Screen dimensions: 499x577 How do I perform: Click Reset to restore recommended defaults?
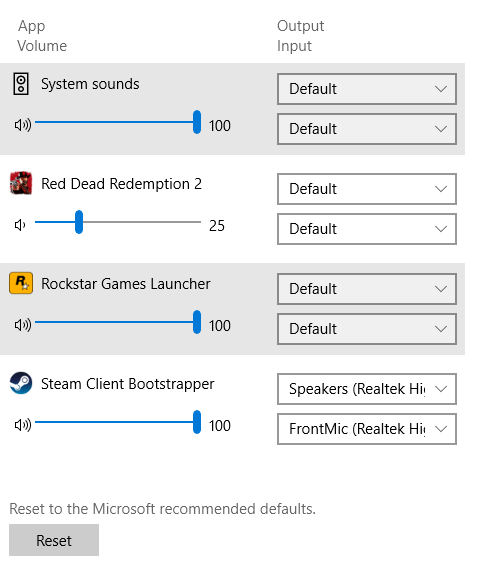click(x=54, y=540)
